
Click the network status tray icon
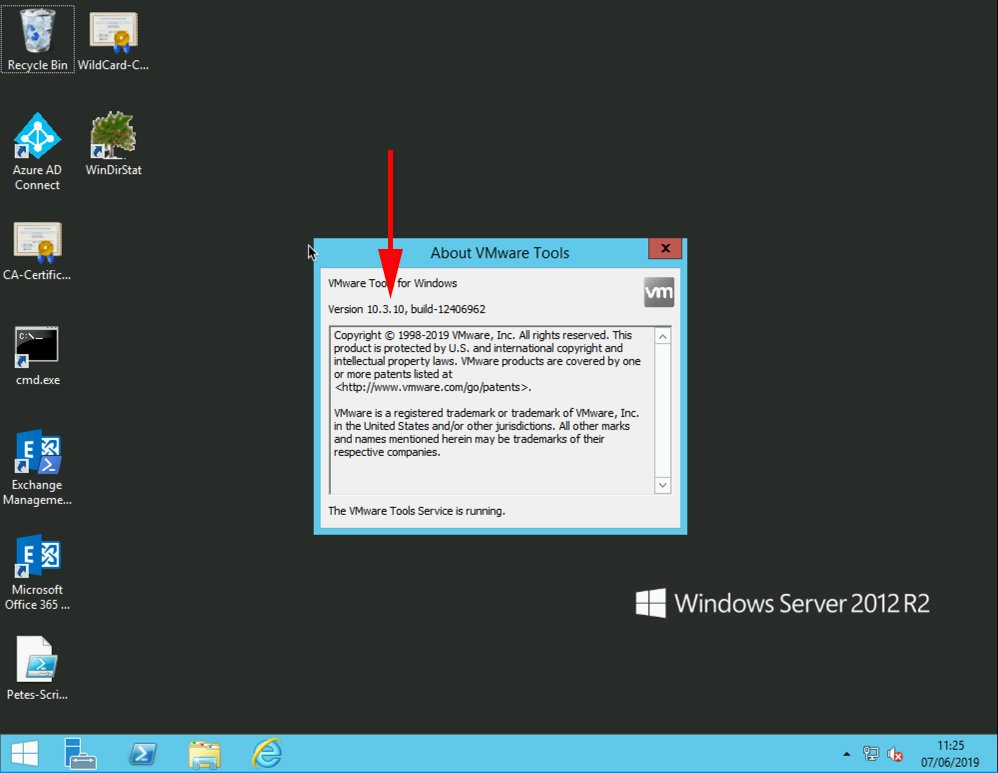870,755
